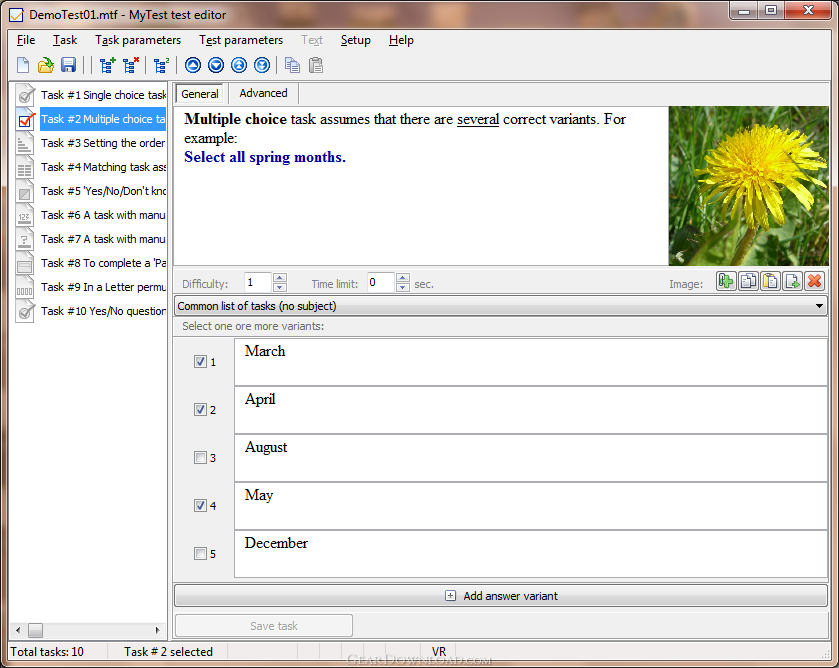Click the New test file icon
The width and height of the screenshot is (839, 668).
pos(23,65)
